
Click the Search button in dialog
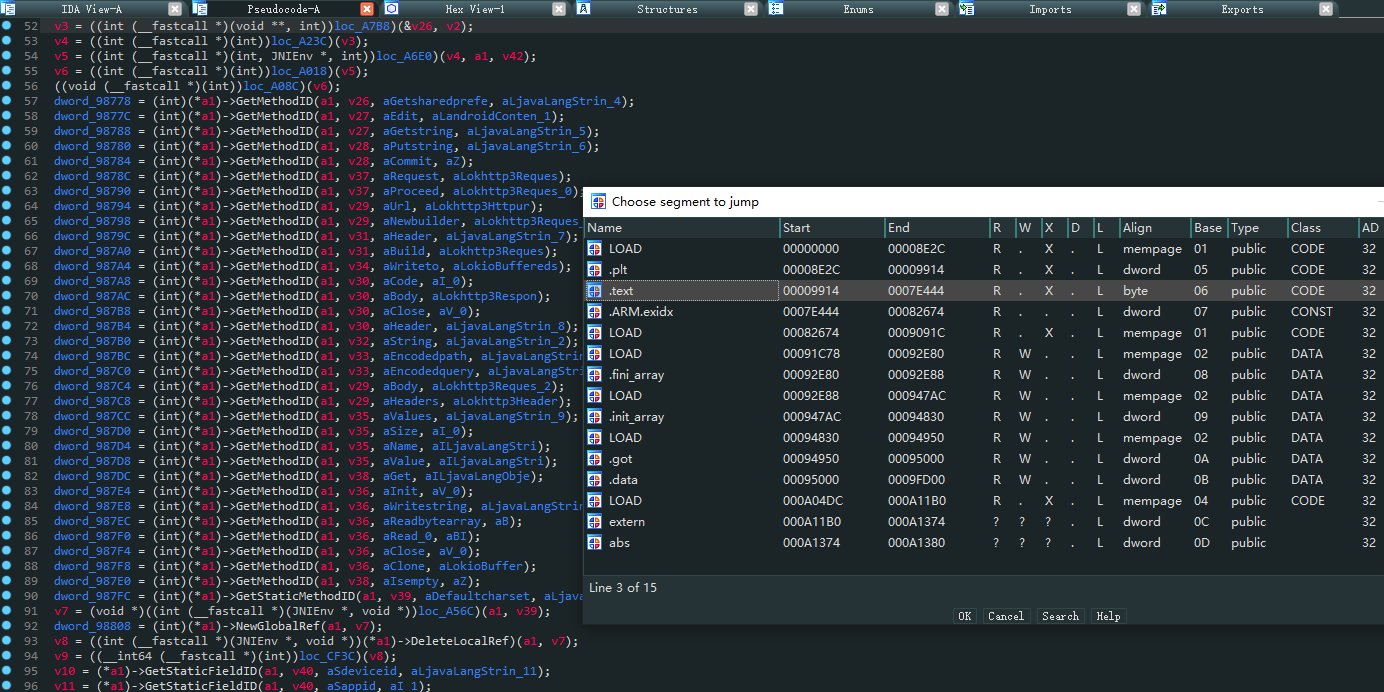pyautogui.click(x=1060, y=616)
